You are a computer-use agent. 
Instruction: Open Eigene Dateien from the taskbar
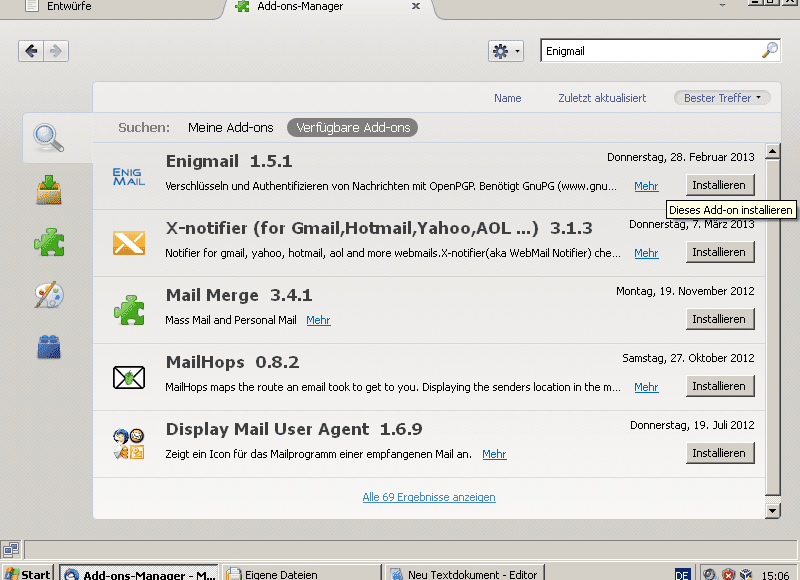click(x=300, y=574)
